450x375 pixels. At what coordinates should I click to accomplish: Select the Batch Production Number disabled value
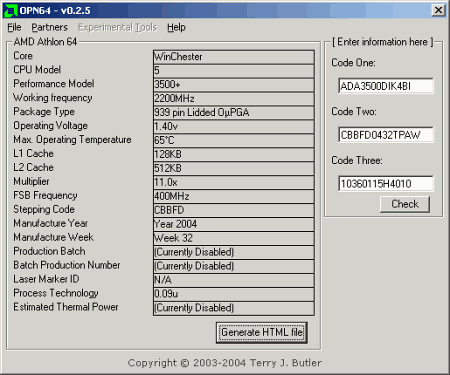point(234,267)
